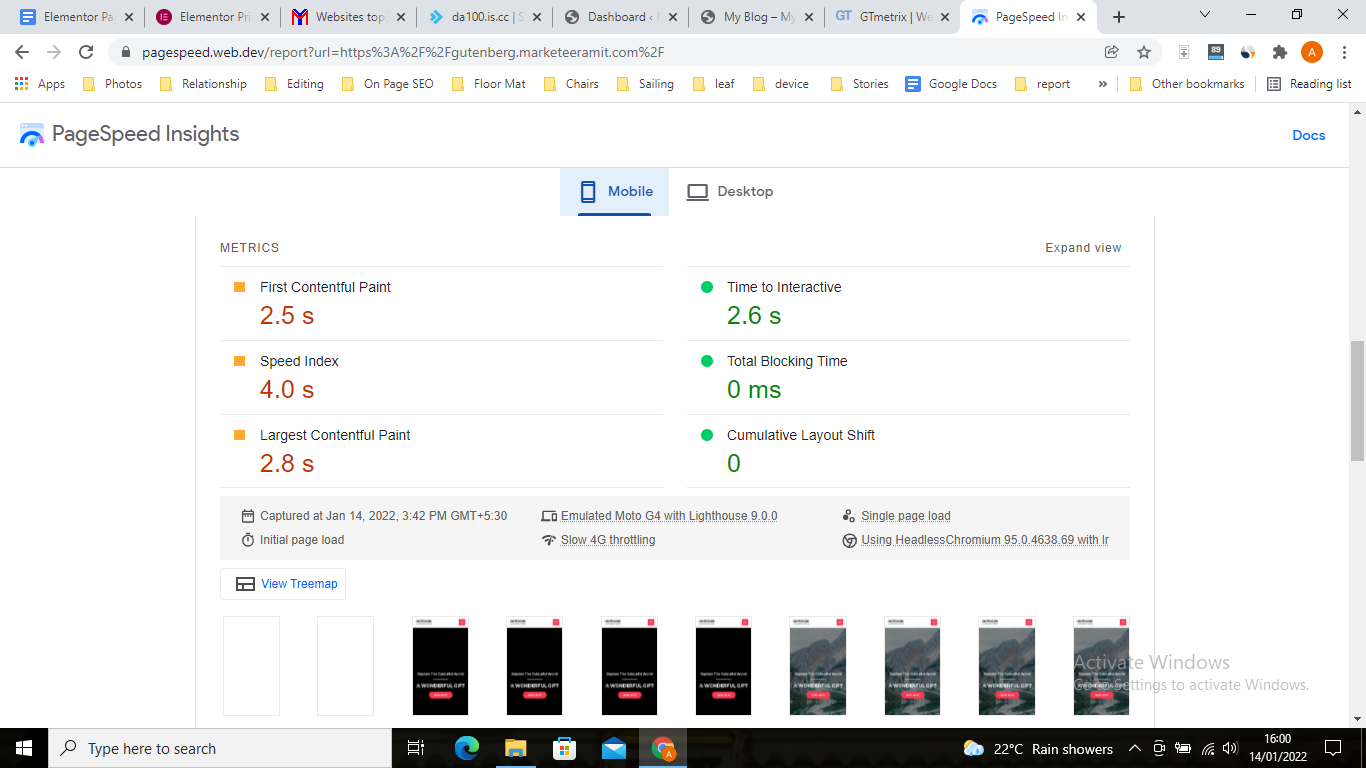Image resolution: width=1366 pixels, height=768 pixels.
Task: Click the volume speaker icon in tray
Action: click(x=1230, y=748)
